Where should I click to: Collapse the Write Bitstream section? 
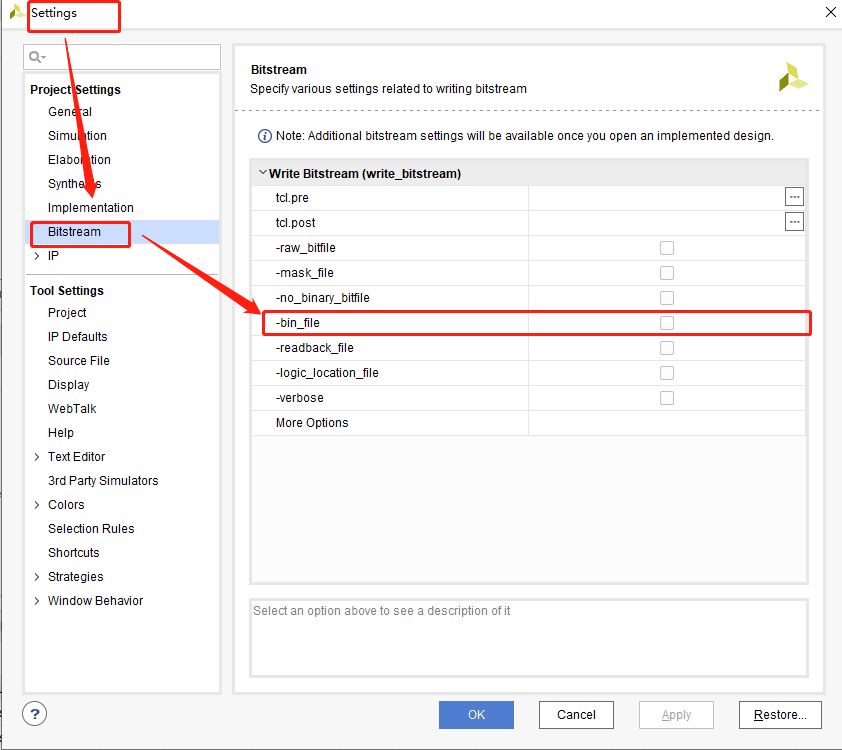[x=263, y=173]
